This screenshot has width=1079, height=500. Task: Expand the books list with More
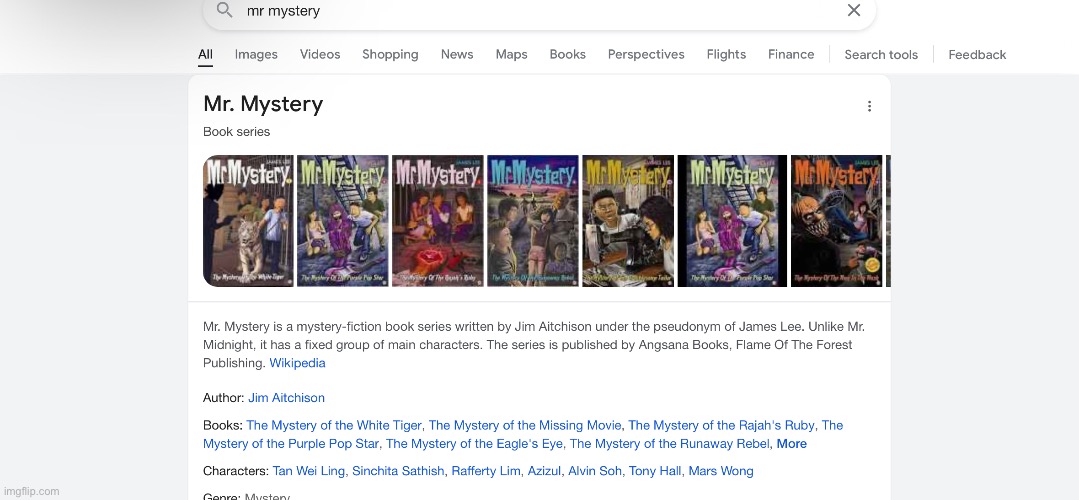(x=791, y=444)
